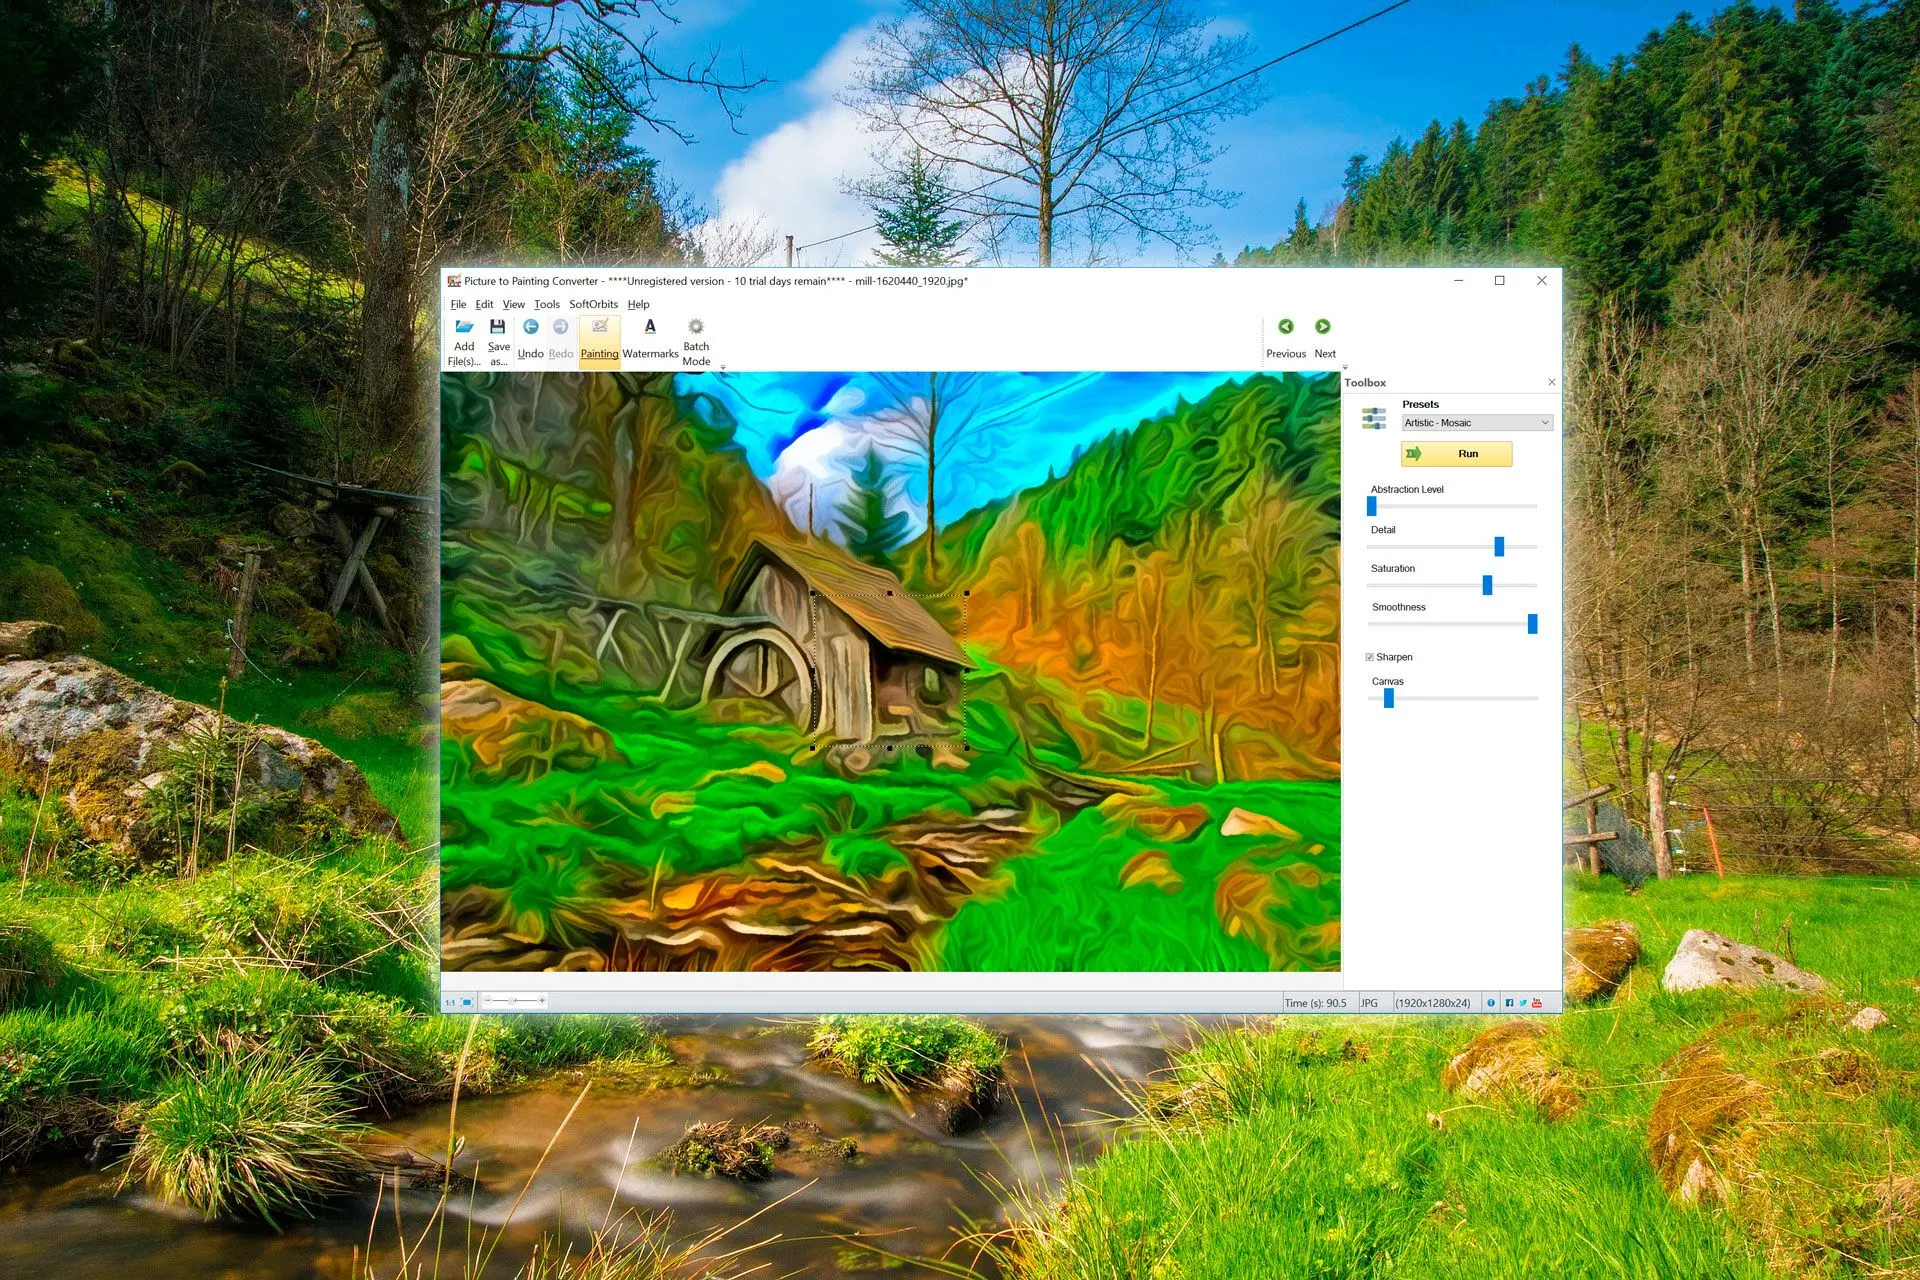Viewport: 1920px width, 1280px height.
Task: Click the Add File(s) icon
Action: coord(463,334)
